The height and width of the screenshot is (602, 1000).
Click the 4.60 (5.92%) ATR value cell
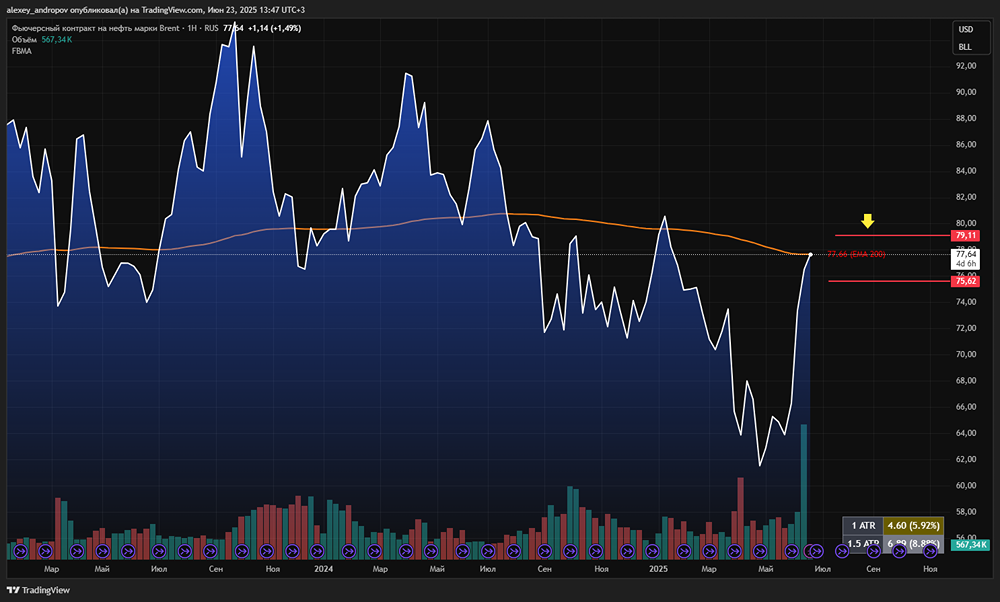tap(913, 525)
